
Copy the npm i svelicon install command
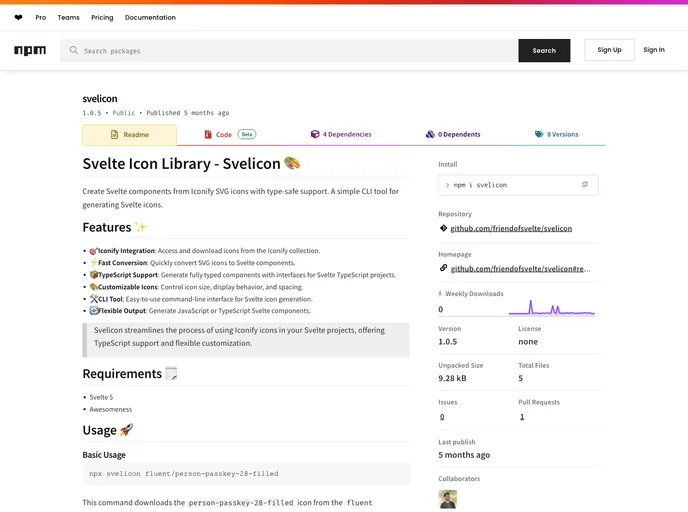[584, 184]
